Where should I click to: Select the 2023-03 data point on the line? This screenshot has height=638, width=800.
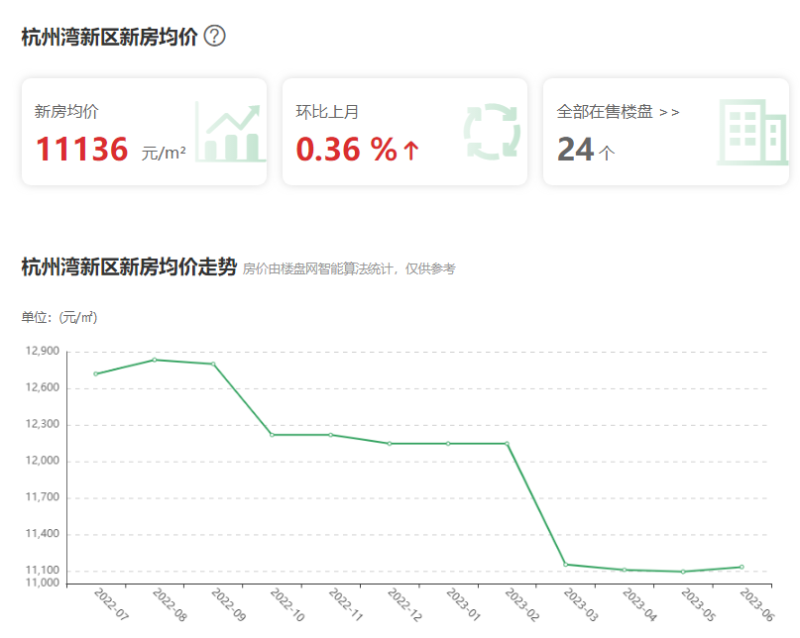[x=566, y=564]
